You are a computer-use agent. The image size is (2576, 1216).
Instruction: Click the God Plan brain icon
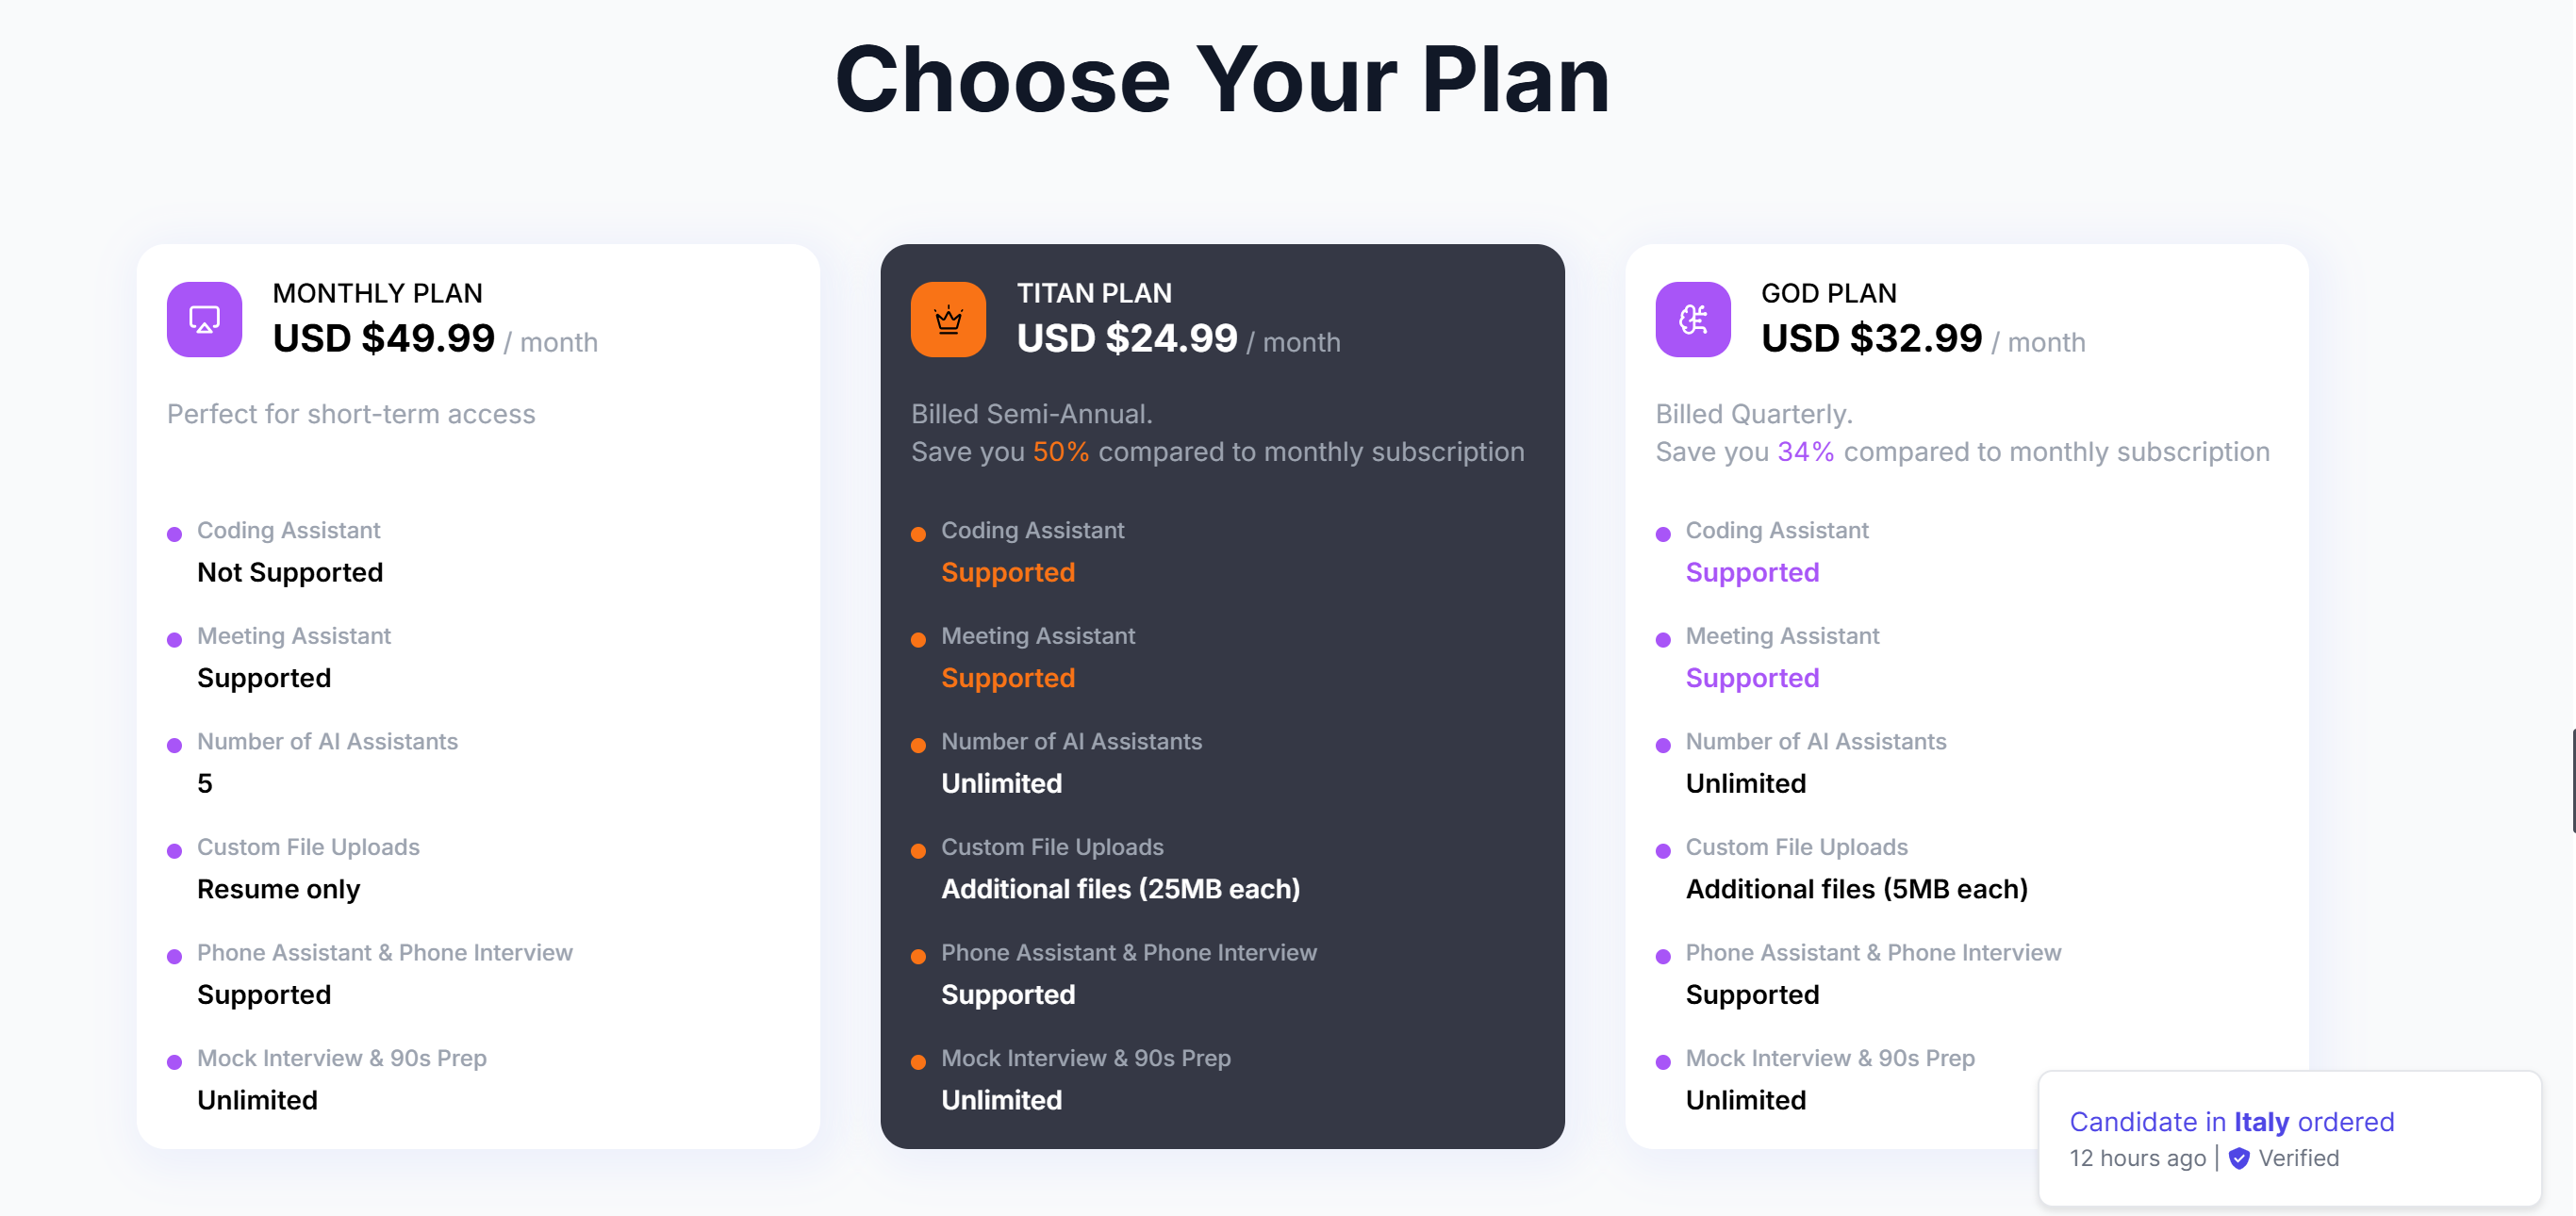pyautogui.click(x=1692, y=320)
